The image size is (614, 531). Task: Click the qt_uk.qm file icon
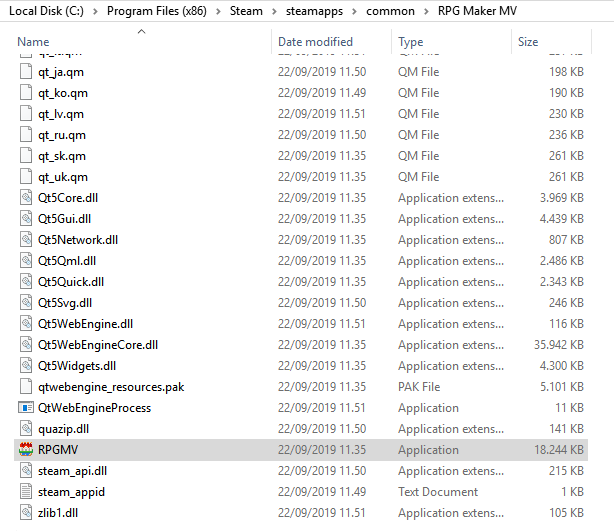point(26,177)
